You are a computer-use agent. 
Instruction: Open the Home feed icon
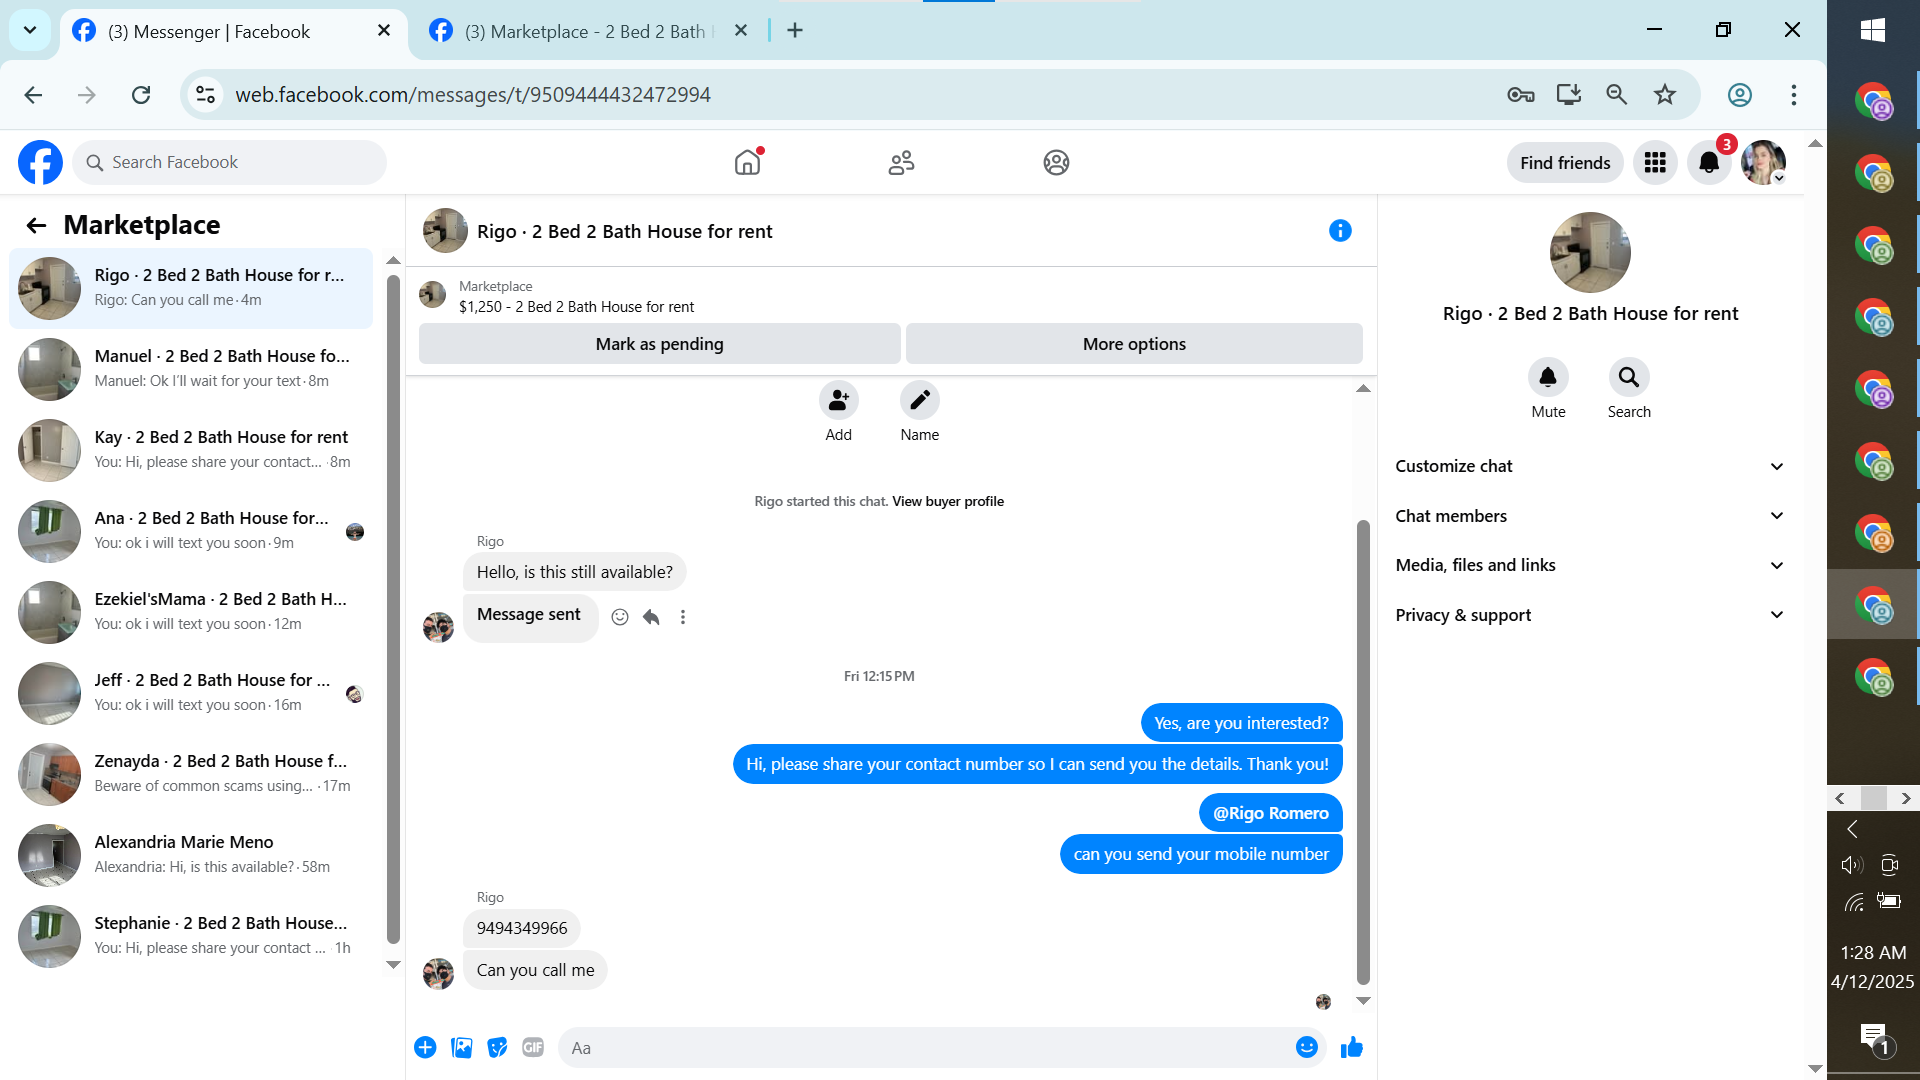click(x=747, y=162)
